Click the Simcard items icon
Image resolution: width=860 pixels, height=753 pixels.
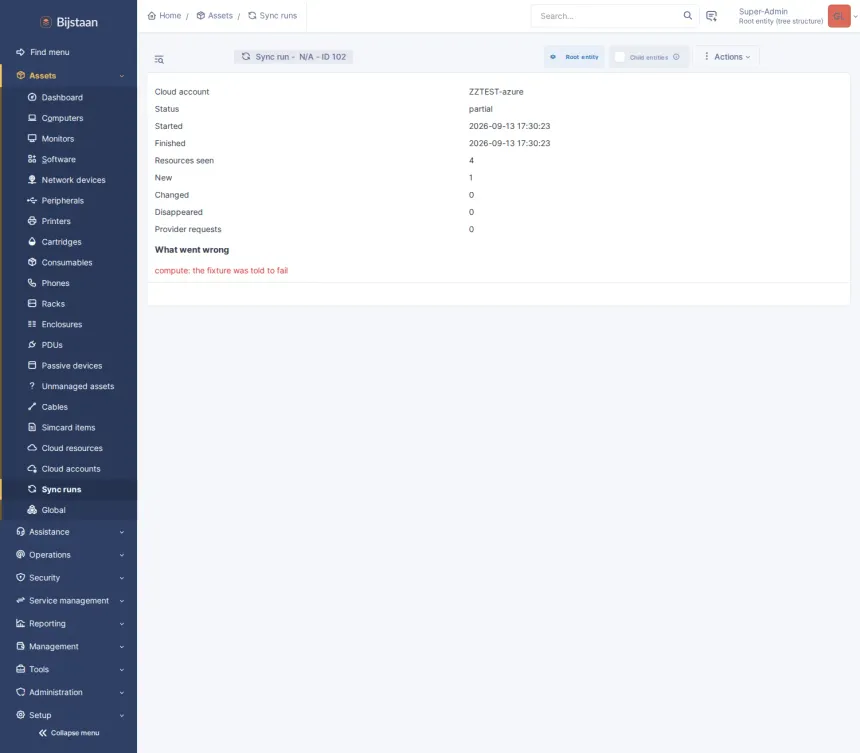point(32,427)
